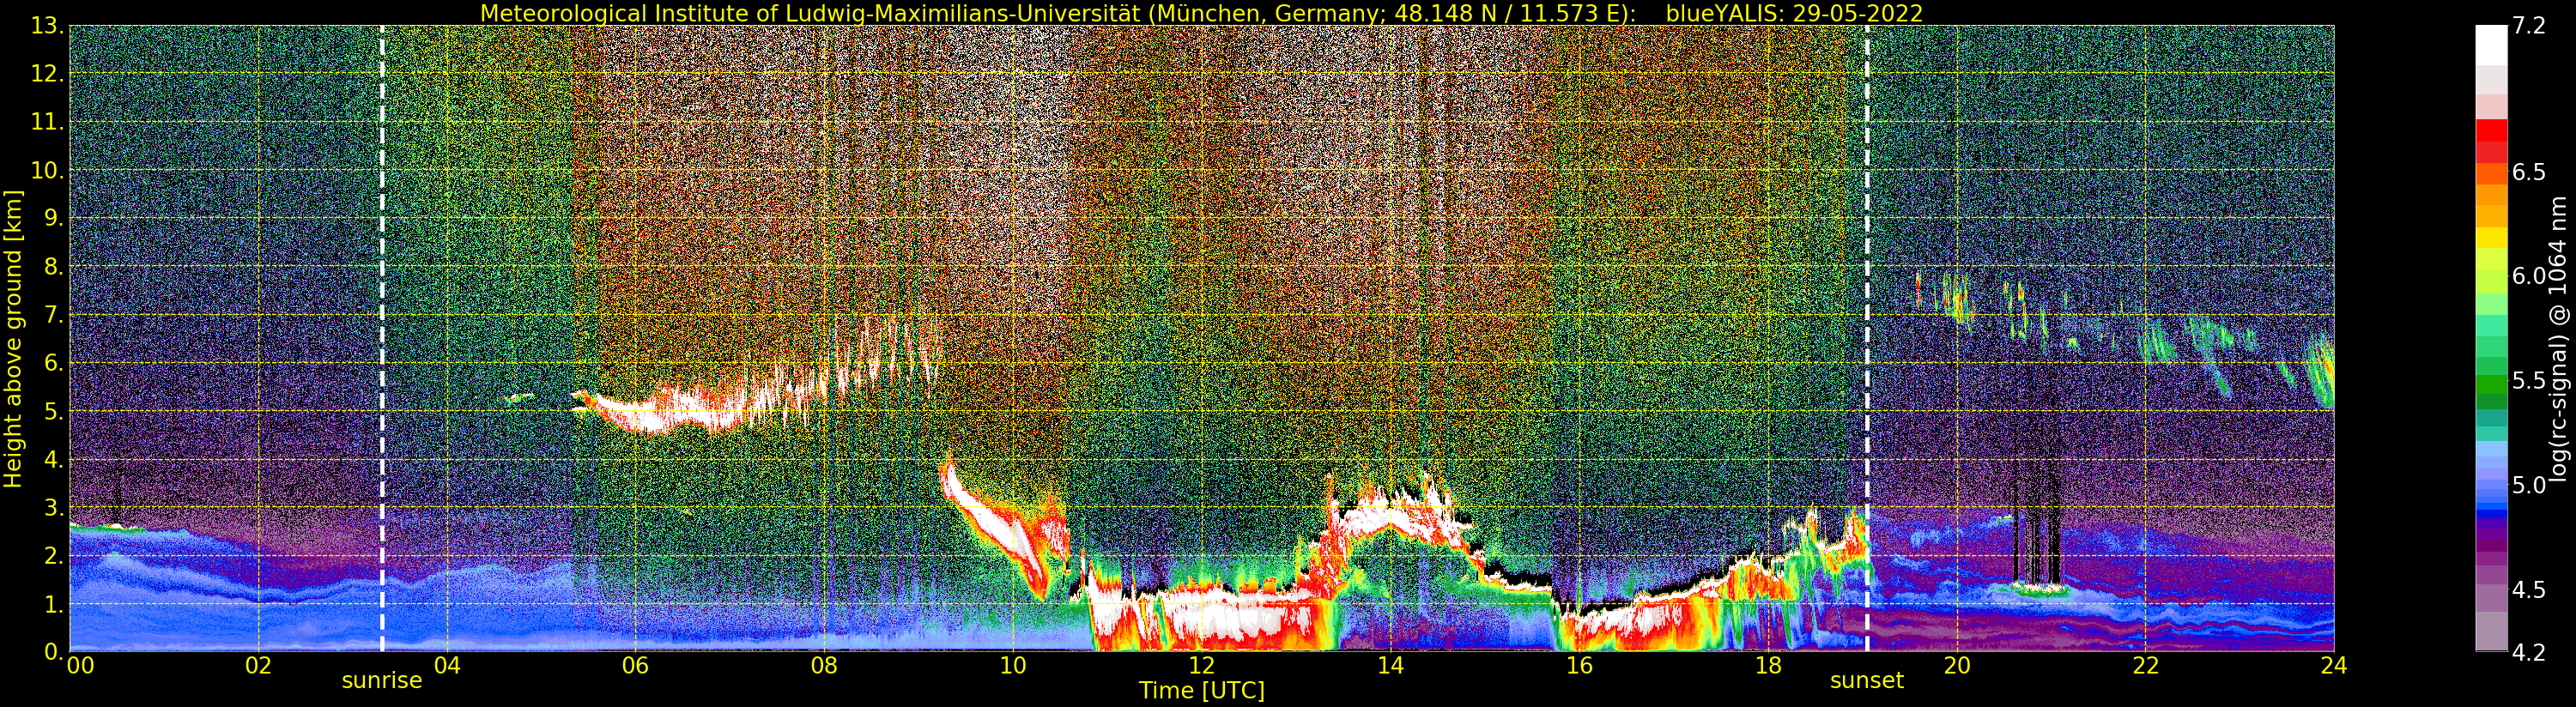
Task: Click the 4.2 colorbar tick label
Action: (2528, 652)
